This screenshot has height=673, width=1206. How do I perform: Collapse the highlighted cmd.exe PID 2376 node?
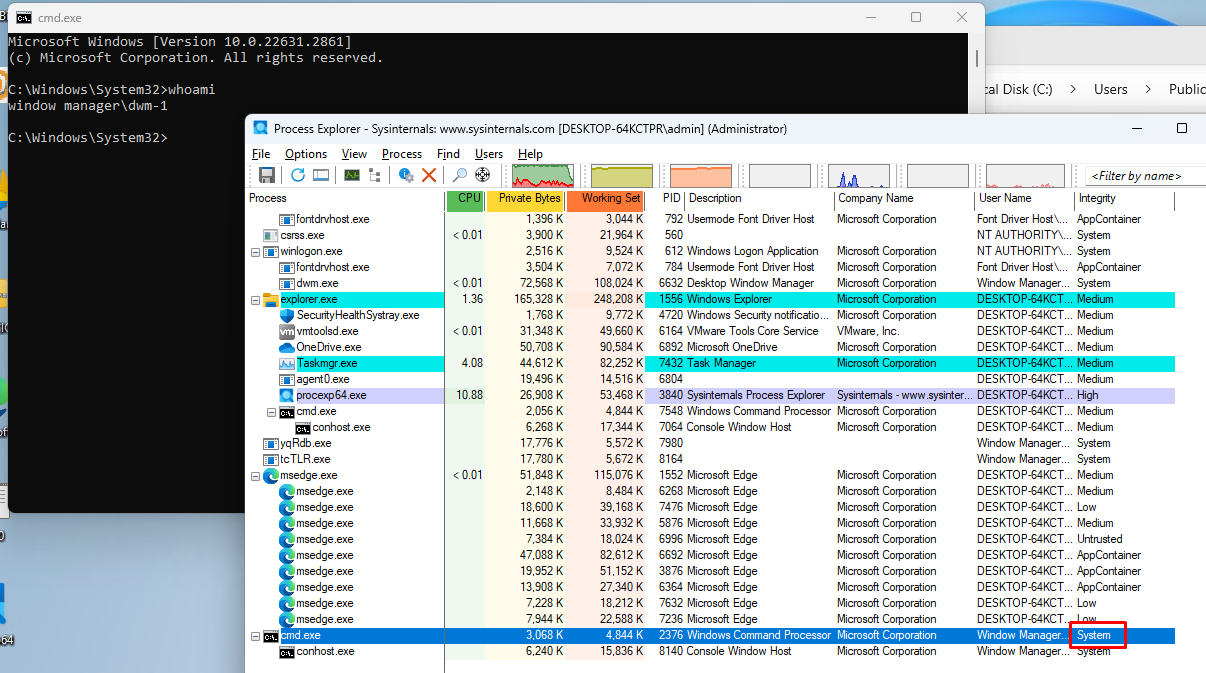tap(255, 635)
